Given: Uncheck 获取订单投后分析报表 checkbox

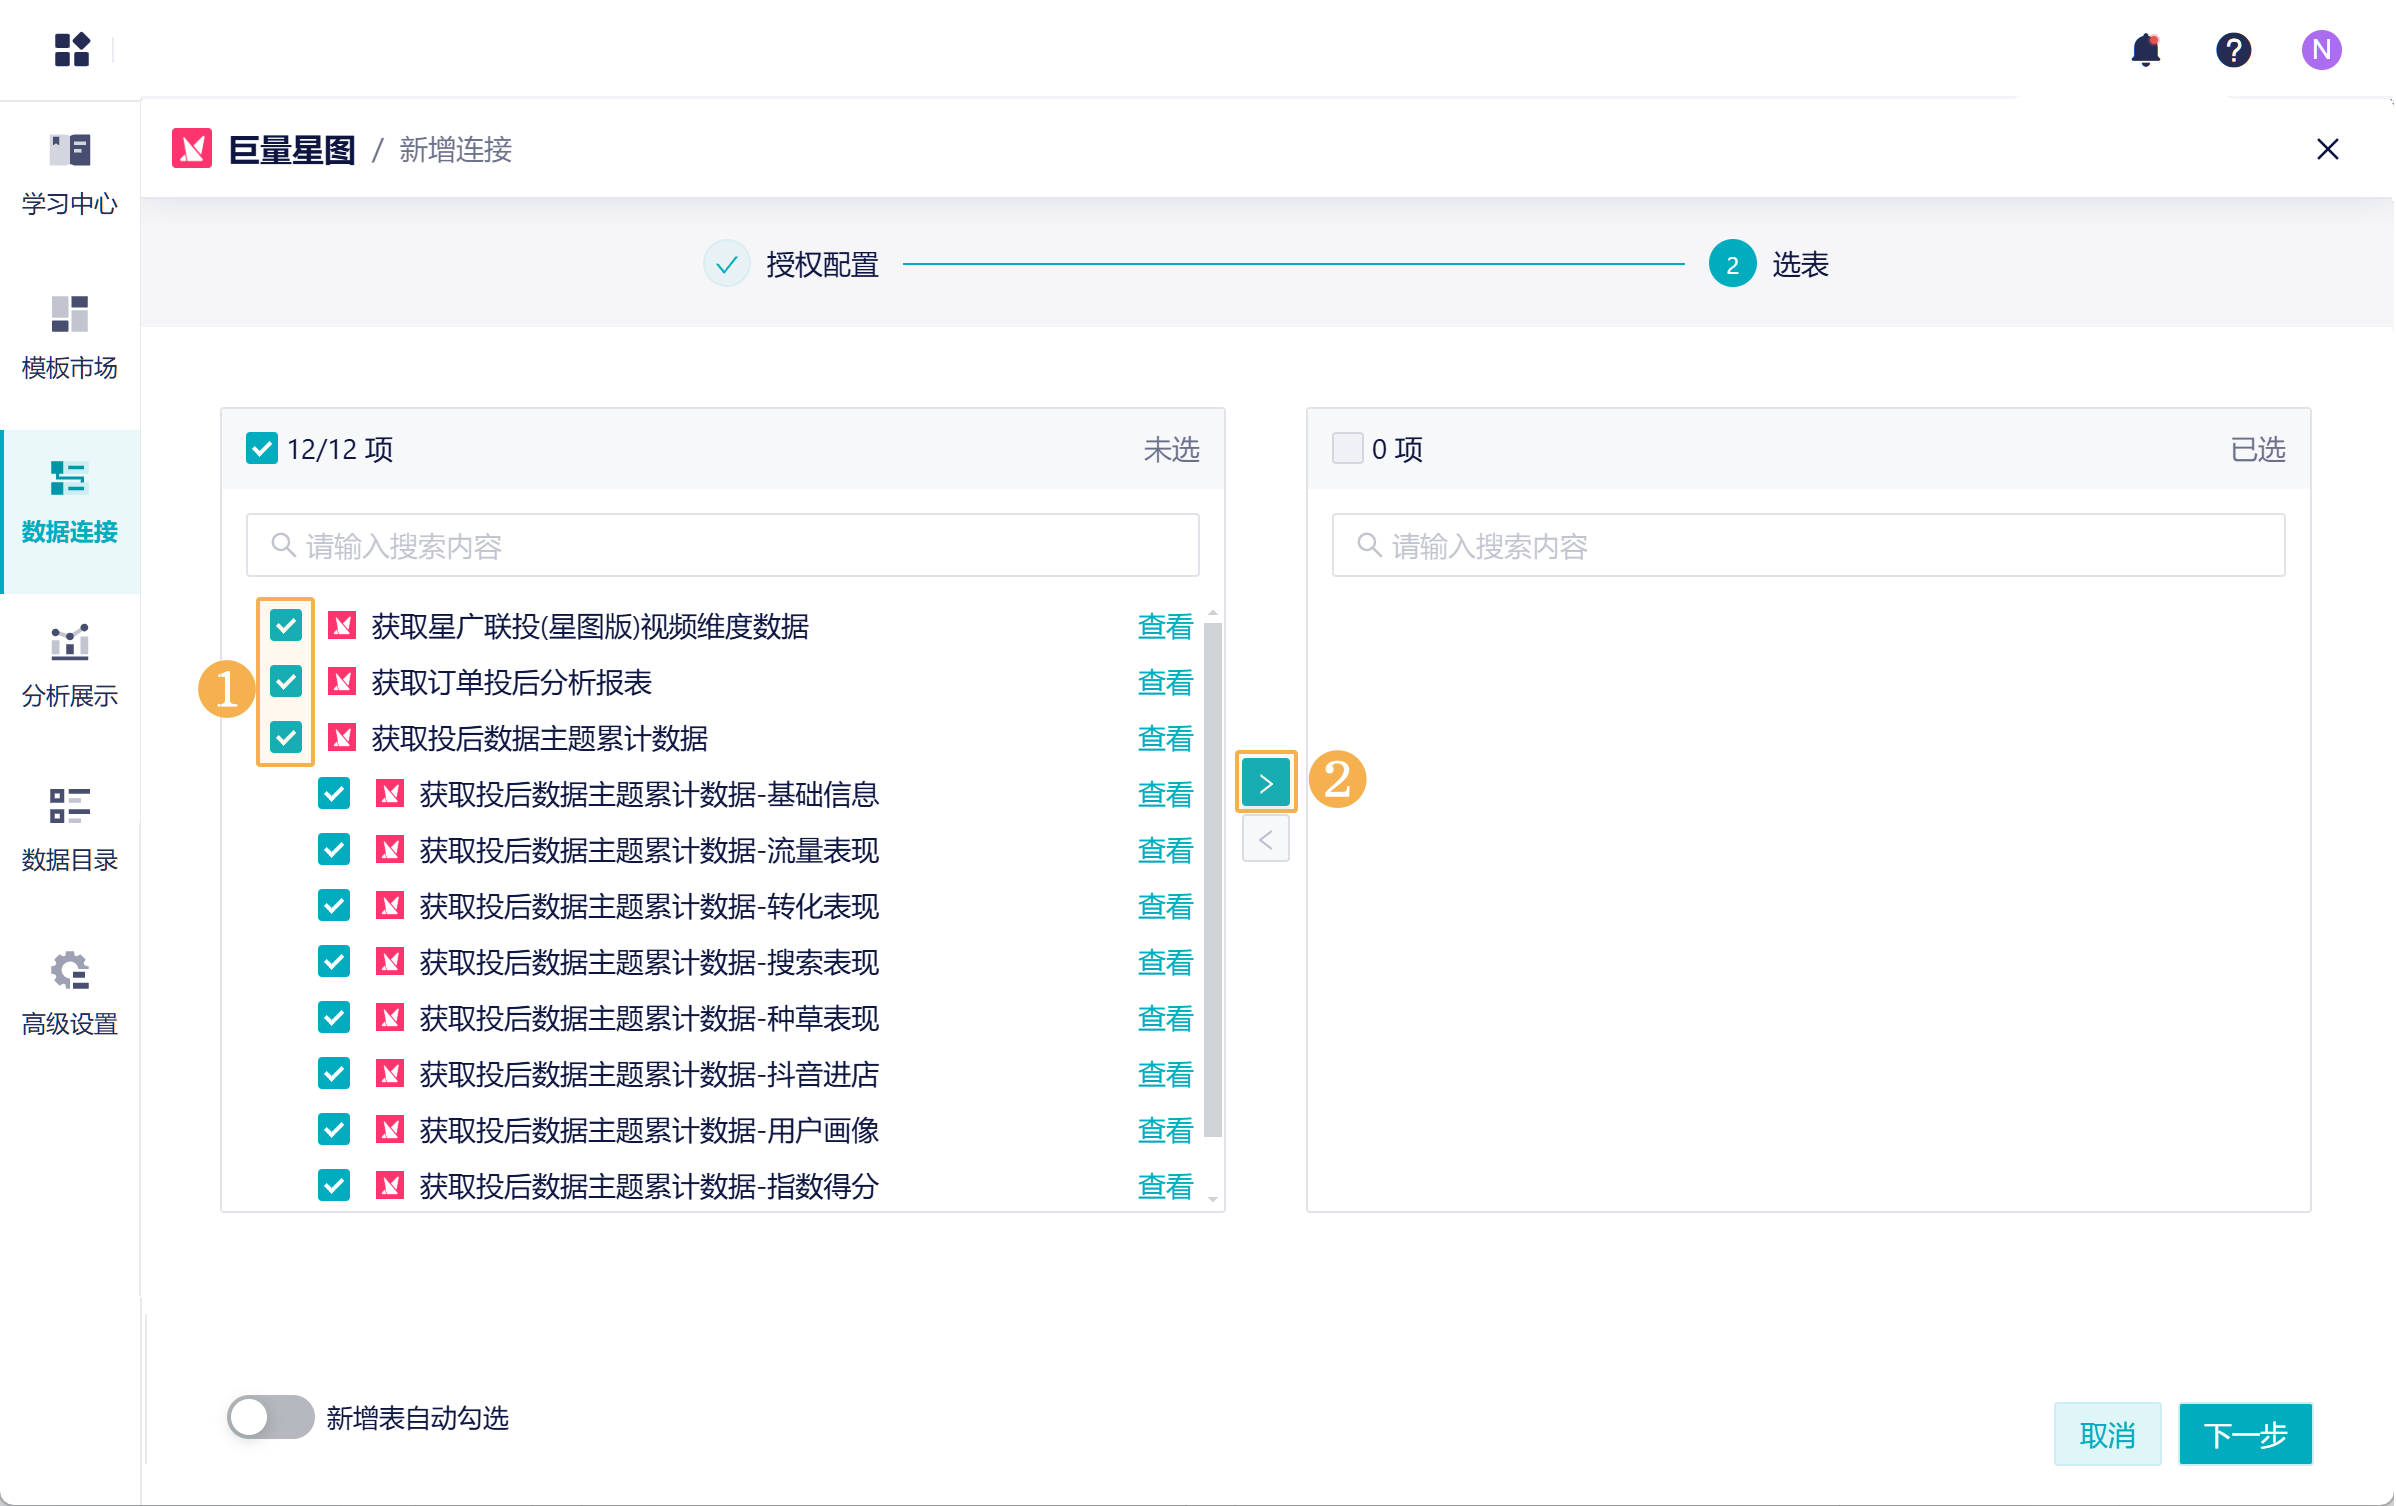Looking at the screenshot, I should tap(286, 682).
